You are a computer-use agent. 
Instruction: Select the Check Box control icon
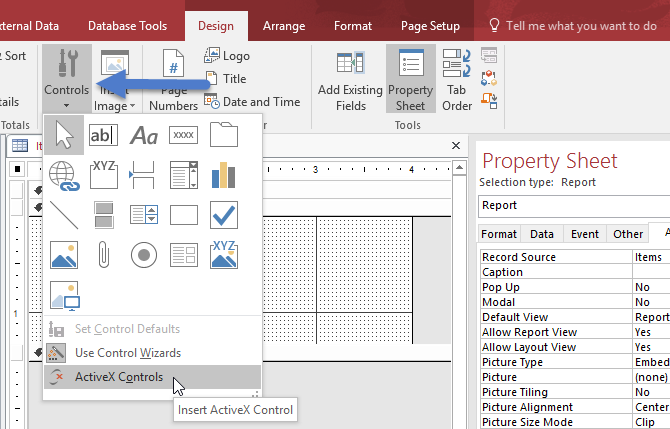(x=224, y=215)
